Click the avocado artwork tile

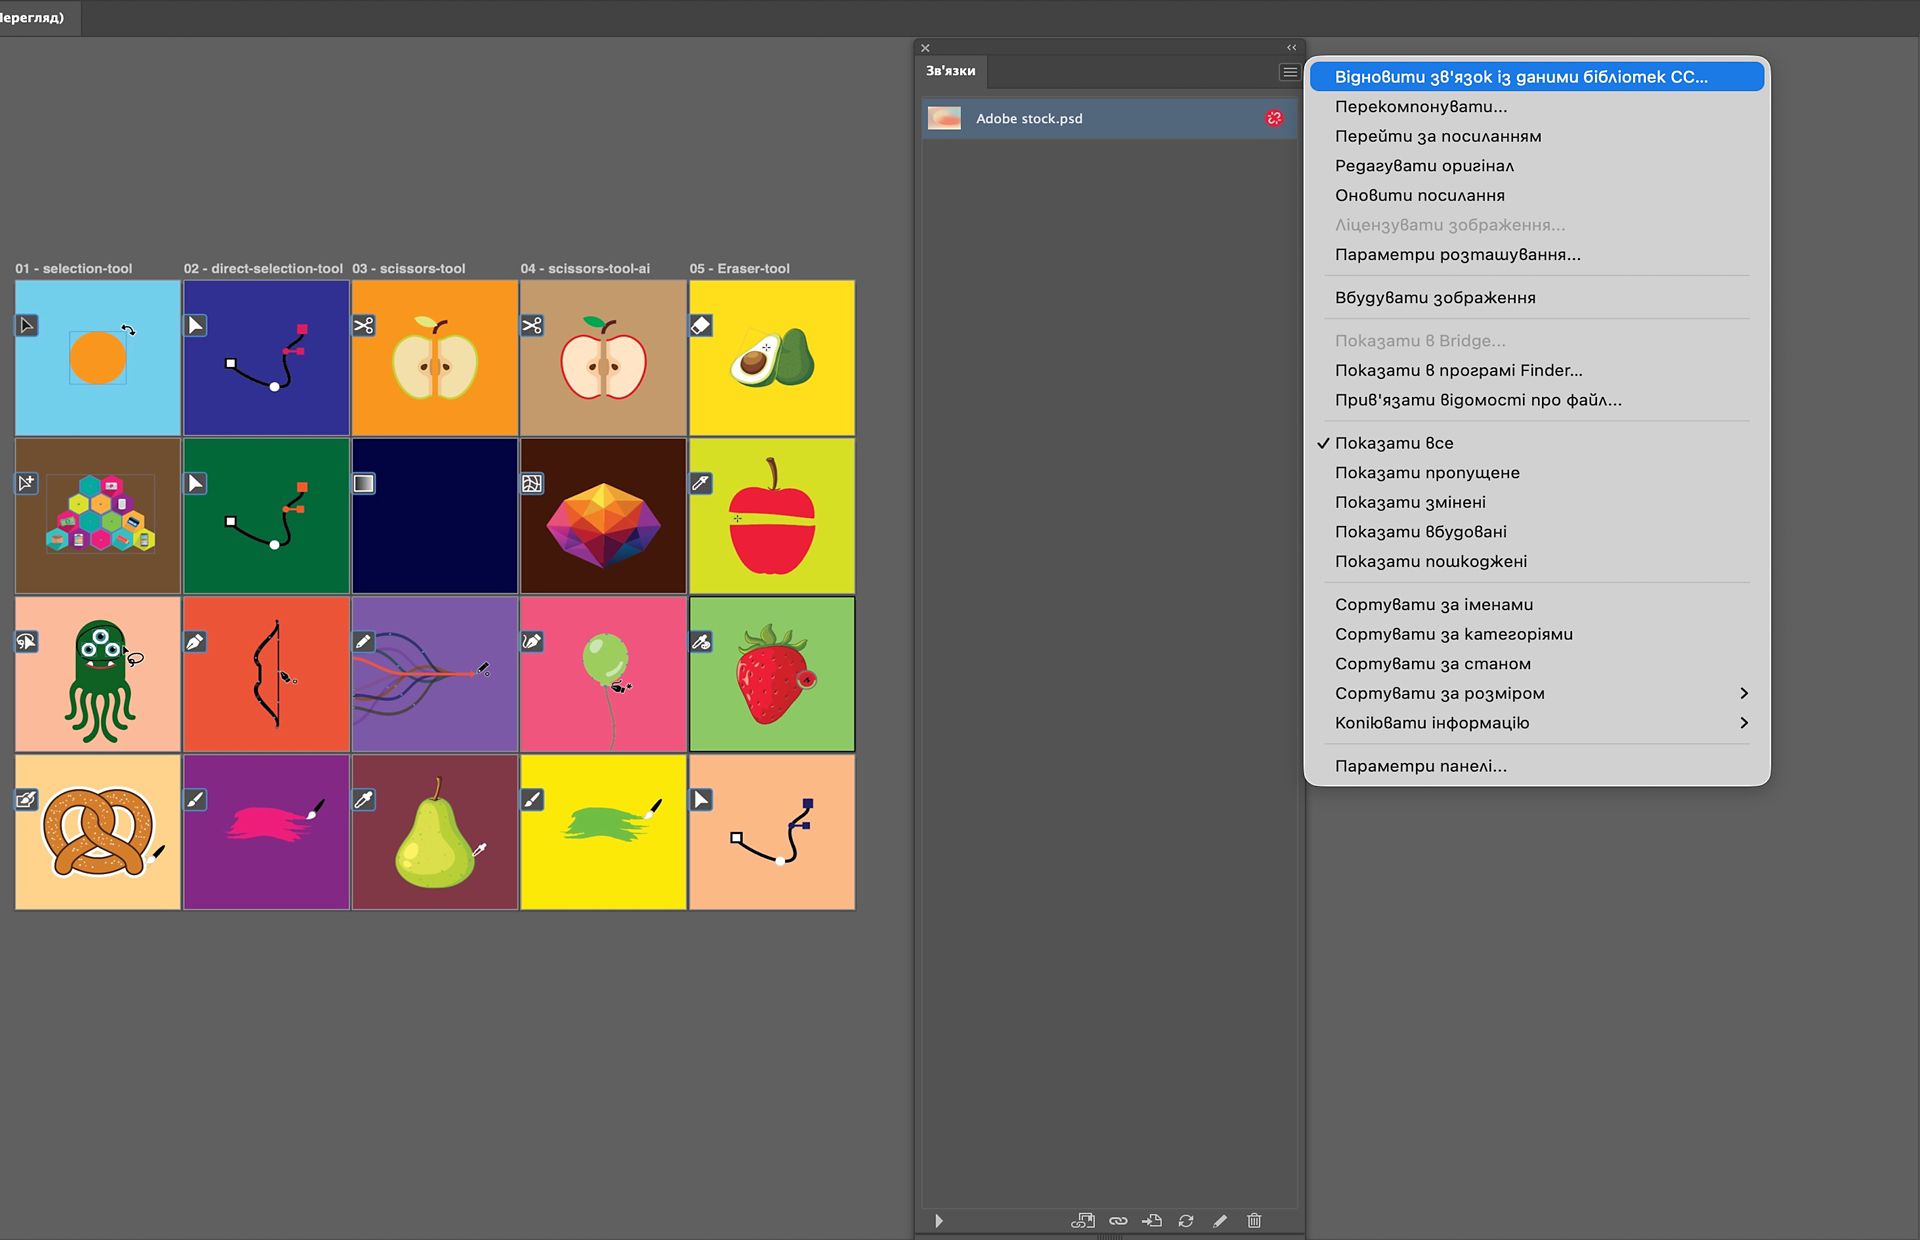pyautogui.click(x=772, y=358)
